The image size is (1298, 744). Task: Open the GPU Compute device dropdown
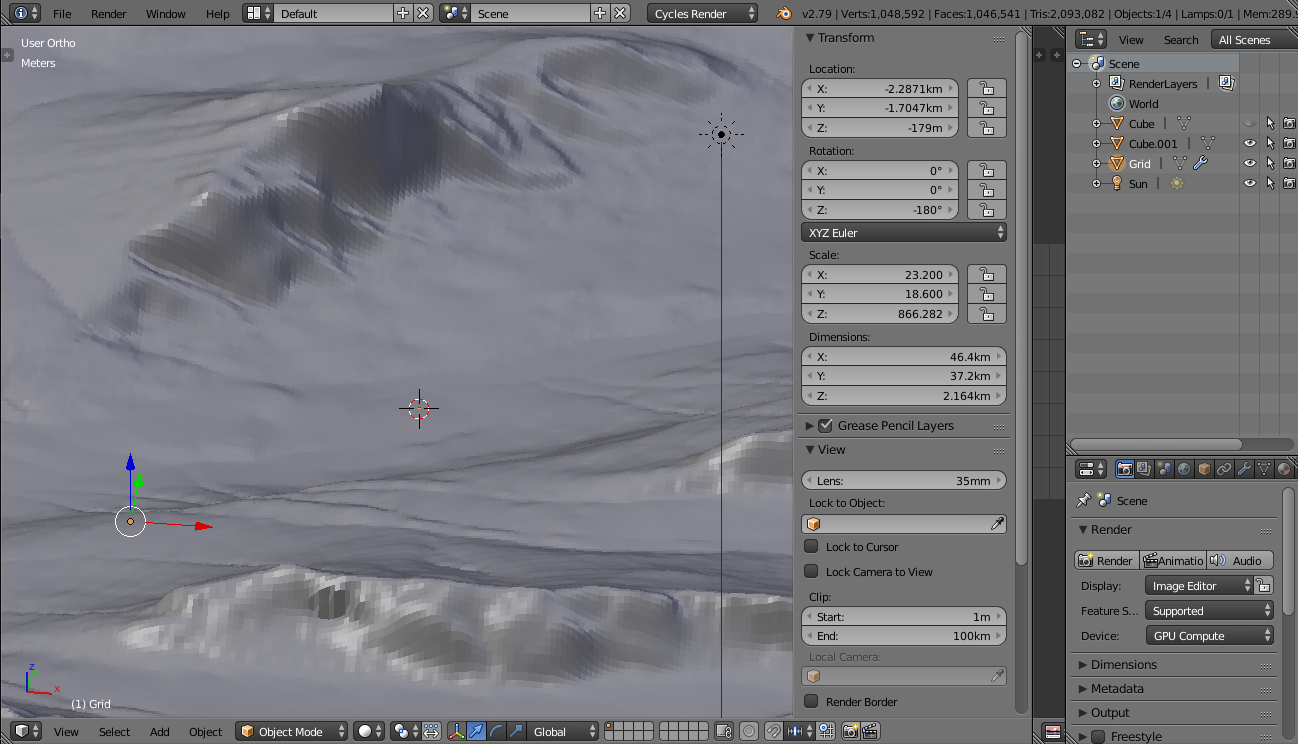tap(1209, 635)
